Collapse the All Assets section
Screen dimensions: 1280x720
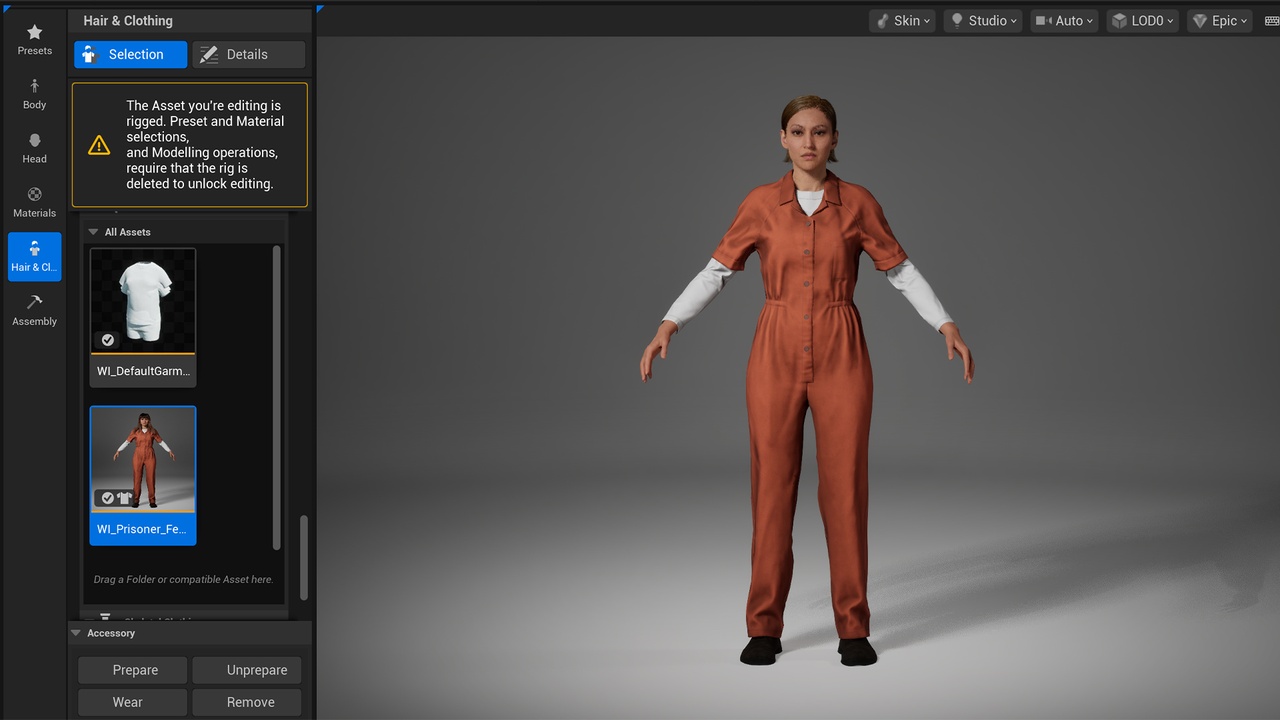[94, 232]
